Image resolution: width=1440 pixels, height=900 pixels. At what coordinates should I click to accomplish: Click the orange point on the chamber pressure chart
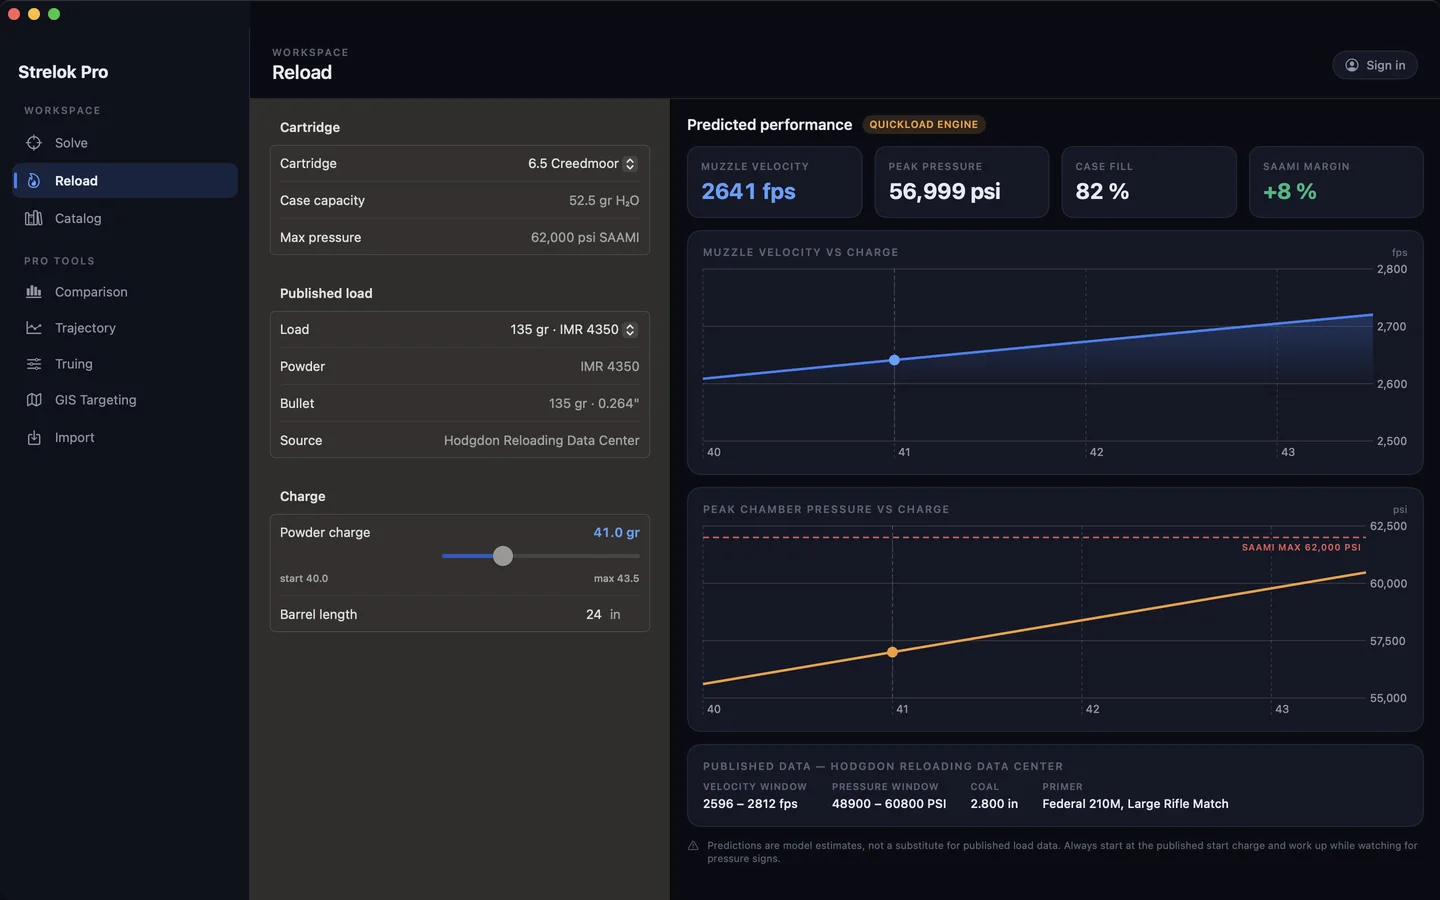[893, 652]
